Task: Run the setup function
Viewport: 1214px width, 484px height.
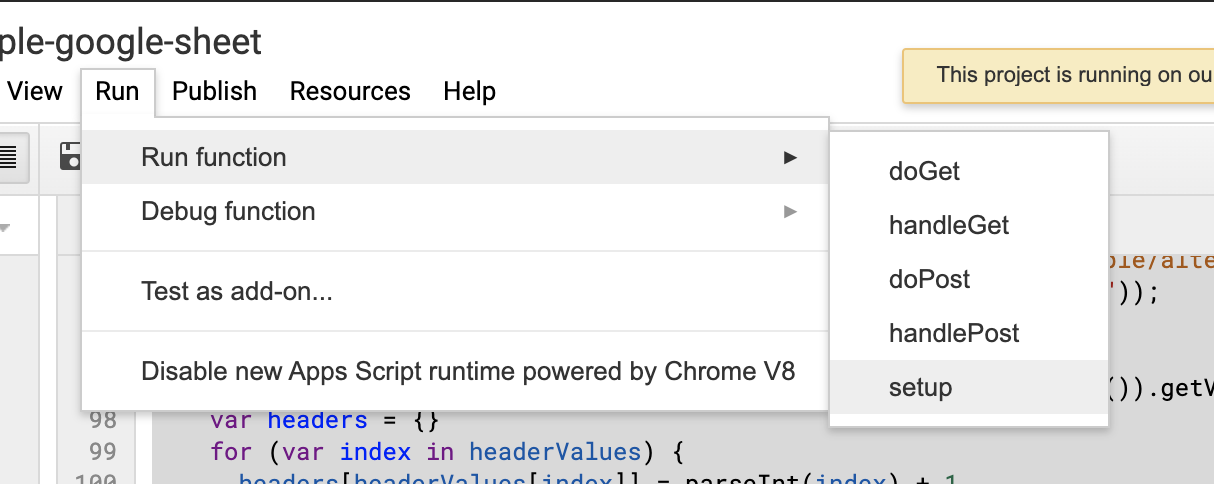Action: pyautogui.click(x=969, y=387)
